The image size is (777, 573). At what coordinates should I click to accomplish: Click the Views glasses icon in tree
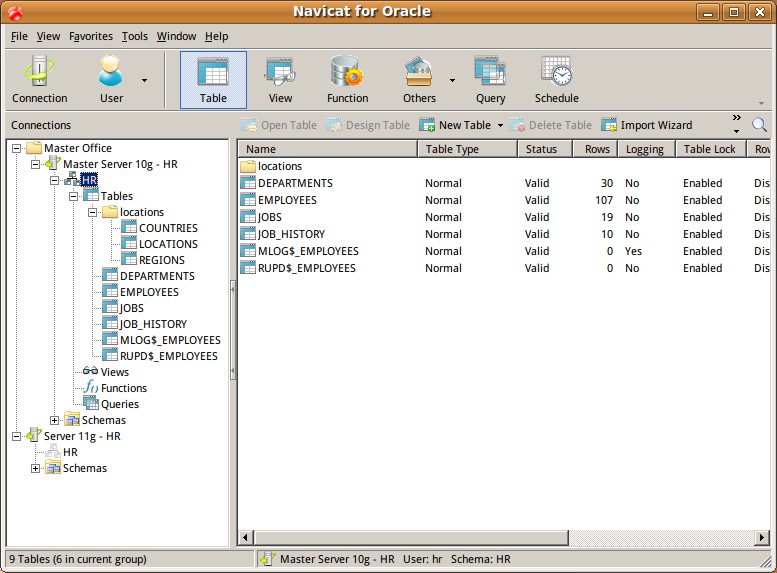90,371
